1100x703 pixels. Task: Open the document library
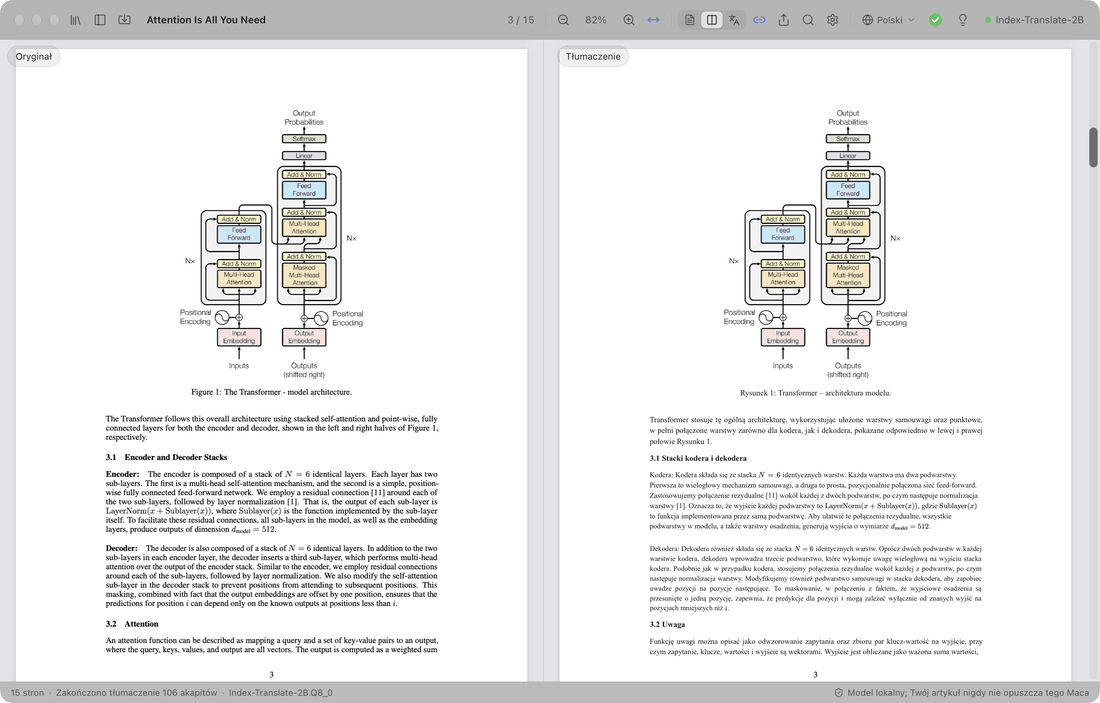tap(75, 20)
